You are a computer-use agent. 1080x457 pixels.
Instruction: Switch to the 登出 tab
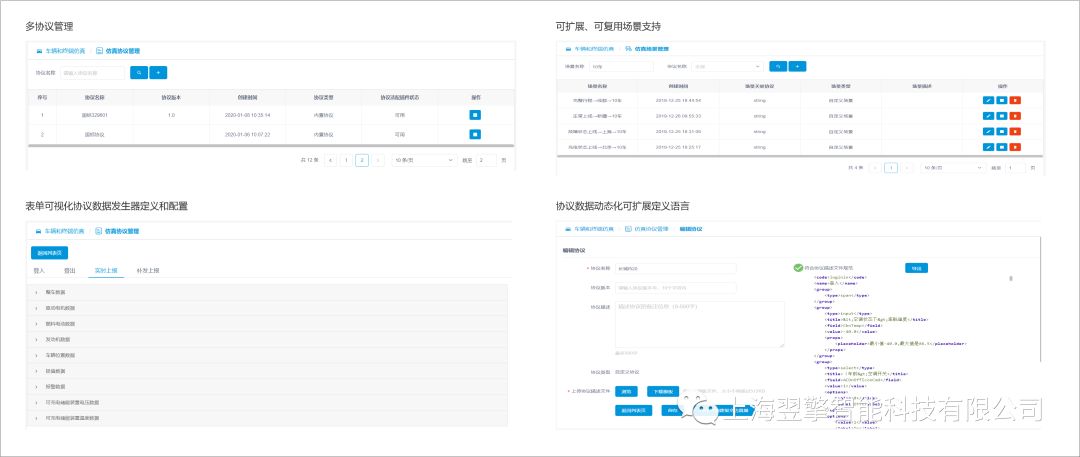pos(69,270)
